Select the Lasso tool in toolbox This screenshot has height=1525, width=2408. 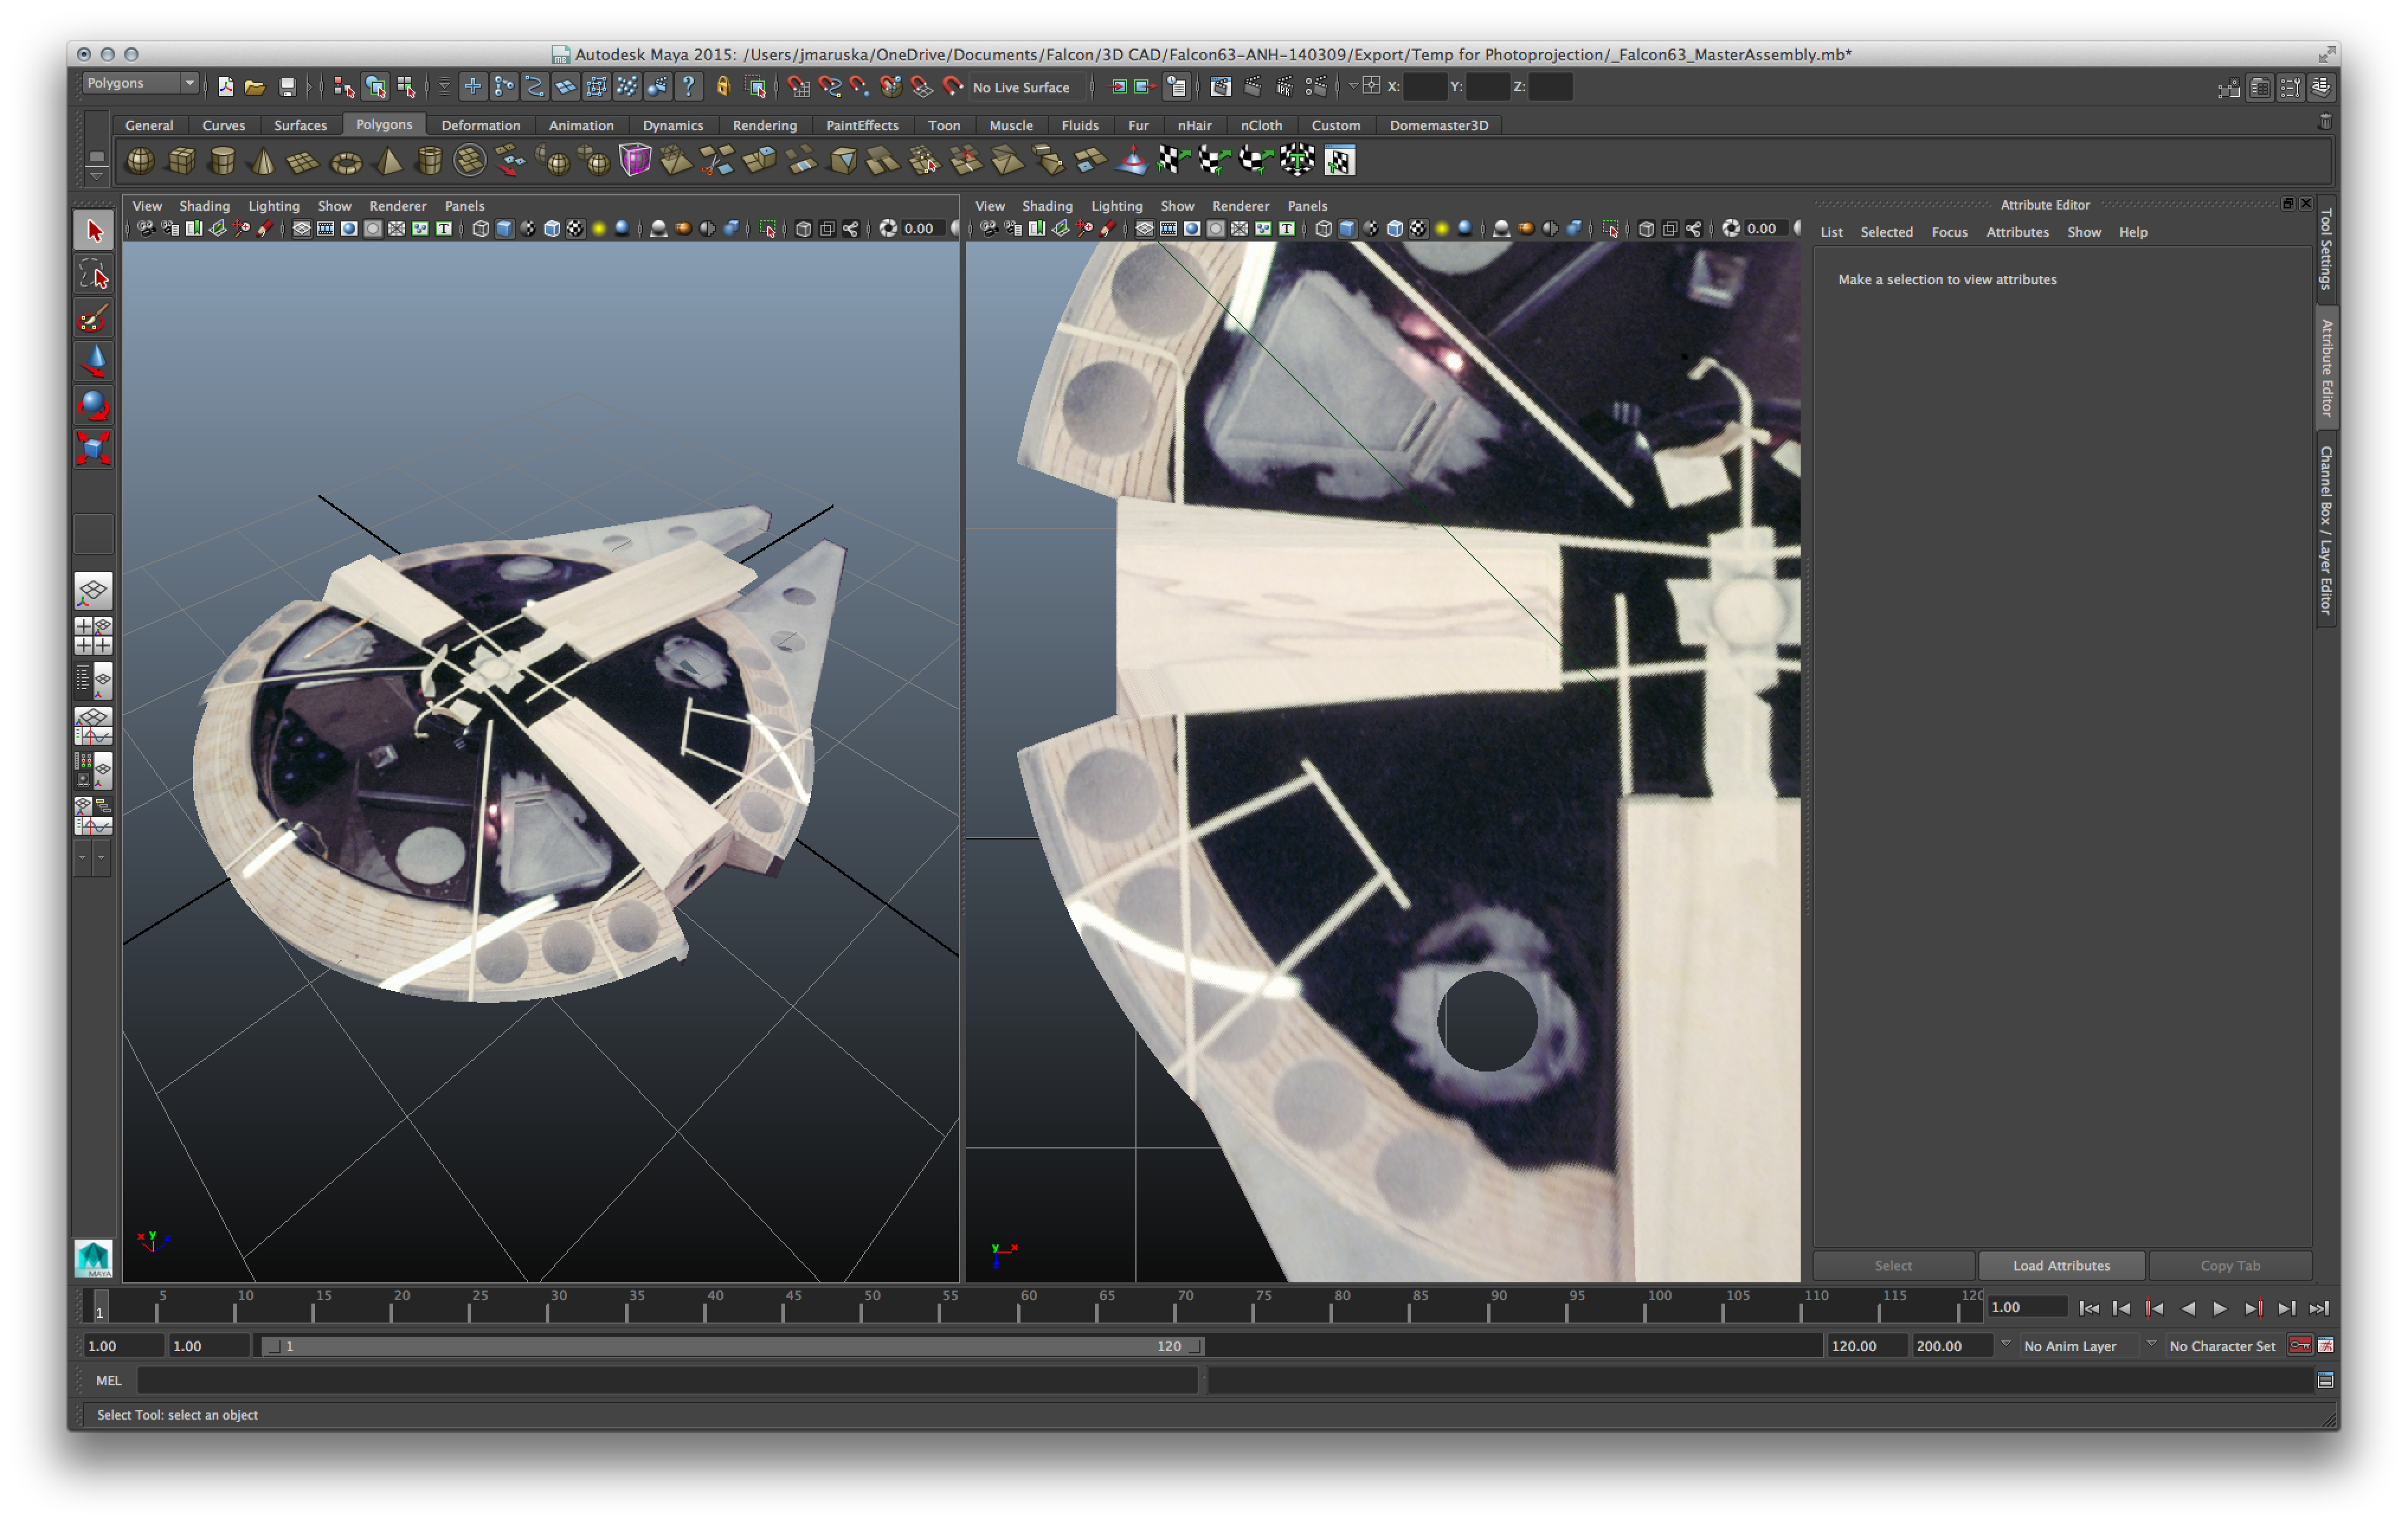click(94, 274)
